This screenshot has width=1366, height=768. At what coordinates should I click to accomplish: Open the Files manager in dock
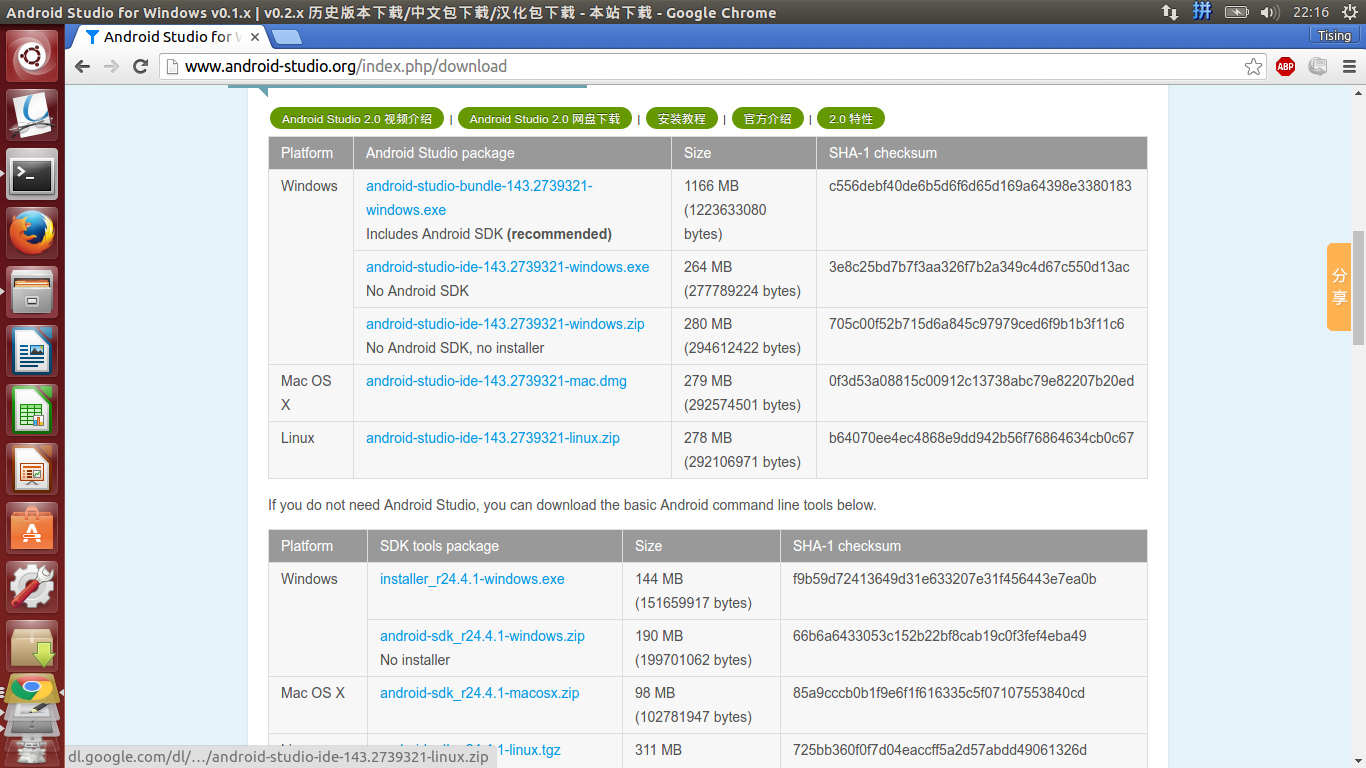[x=33, y=292]
